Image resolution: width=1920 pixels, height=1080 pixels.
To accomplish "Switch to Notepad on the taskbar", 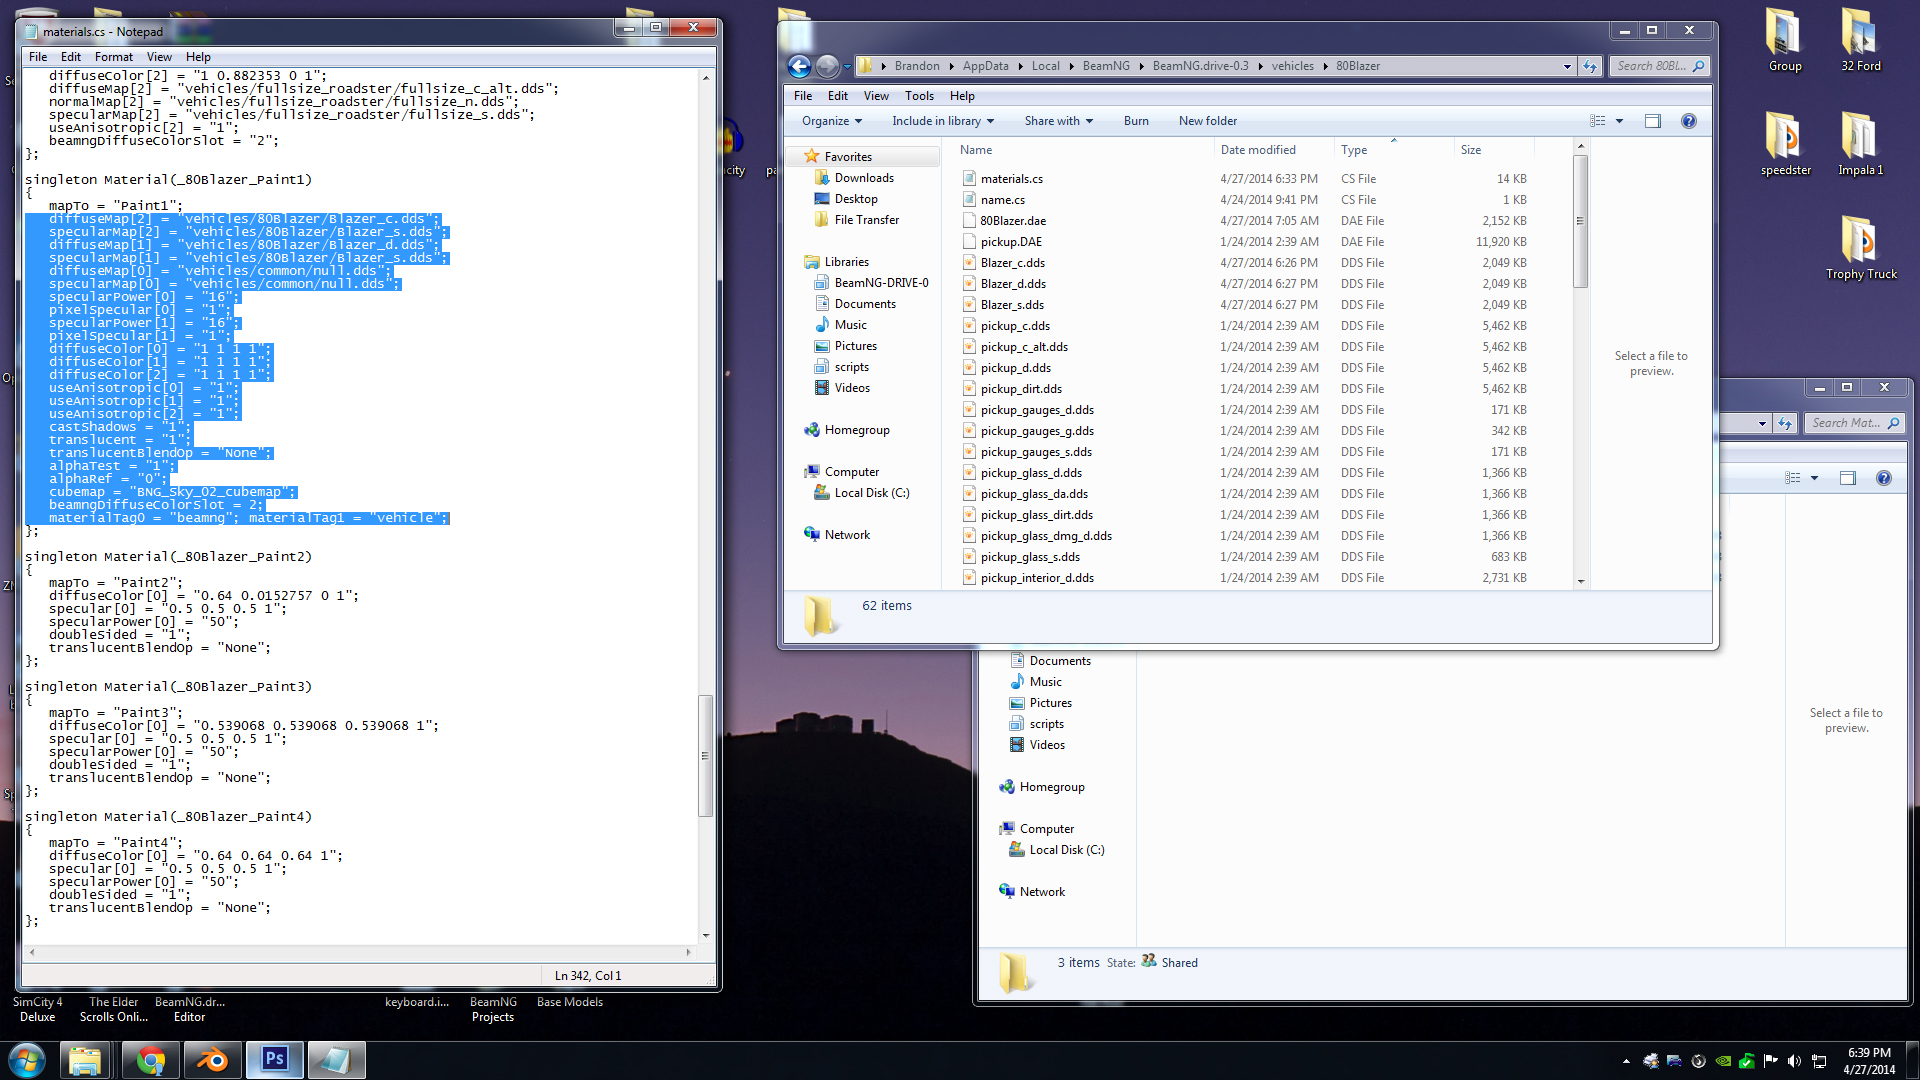I will point(336,1060).
